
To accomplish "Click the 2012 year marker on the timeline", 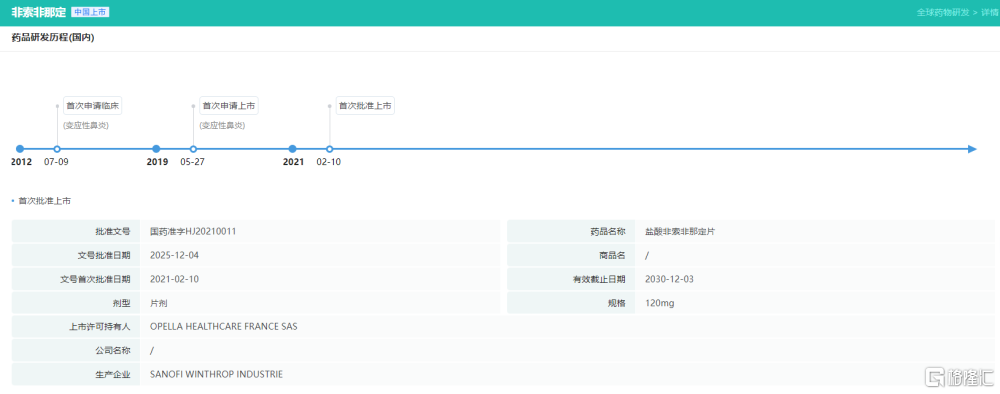I will (x=20, y=149).
